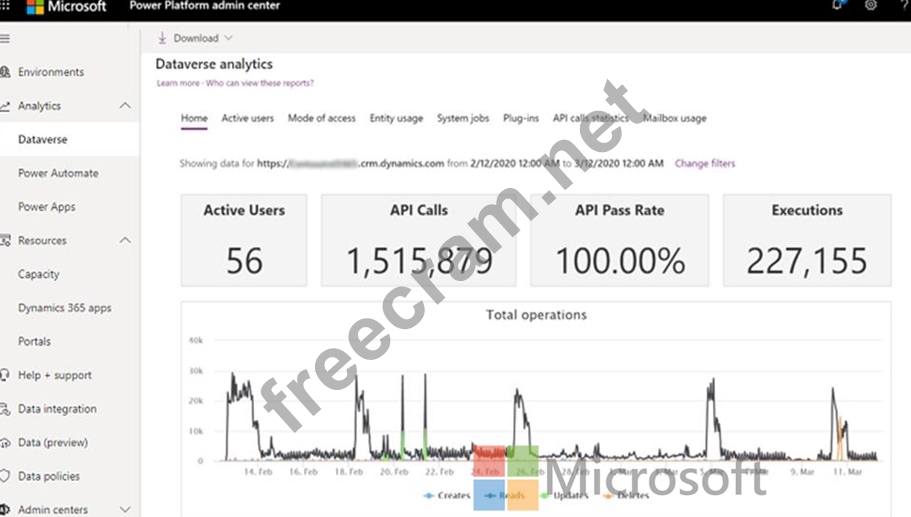This screenshot has height=517, width=911.
Task: Open the settings gear in the header
Action: (871, 6)
